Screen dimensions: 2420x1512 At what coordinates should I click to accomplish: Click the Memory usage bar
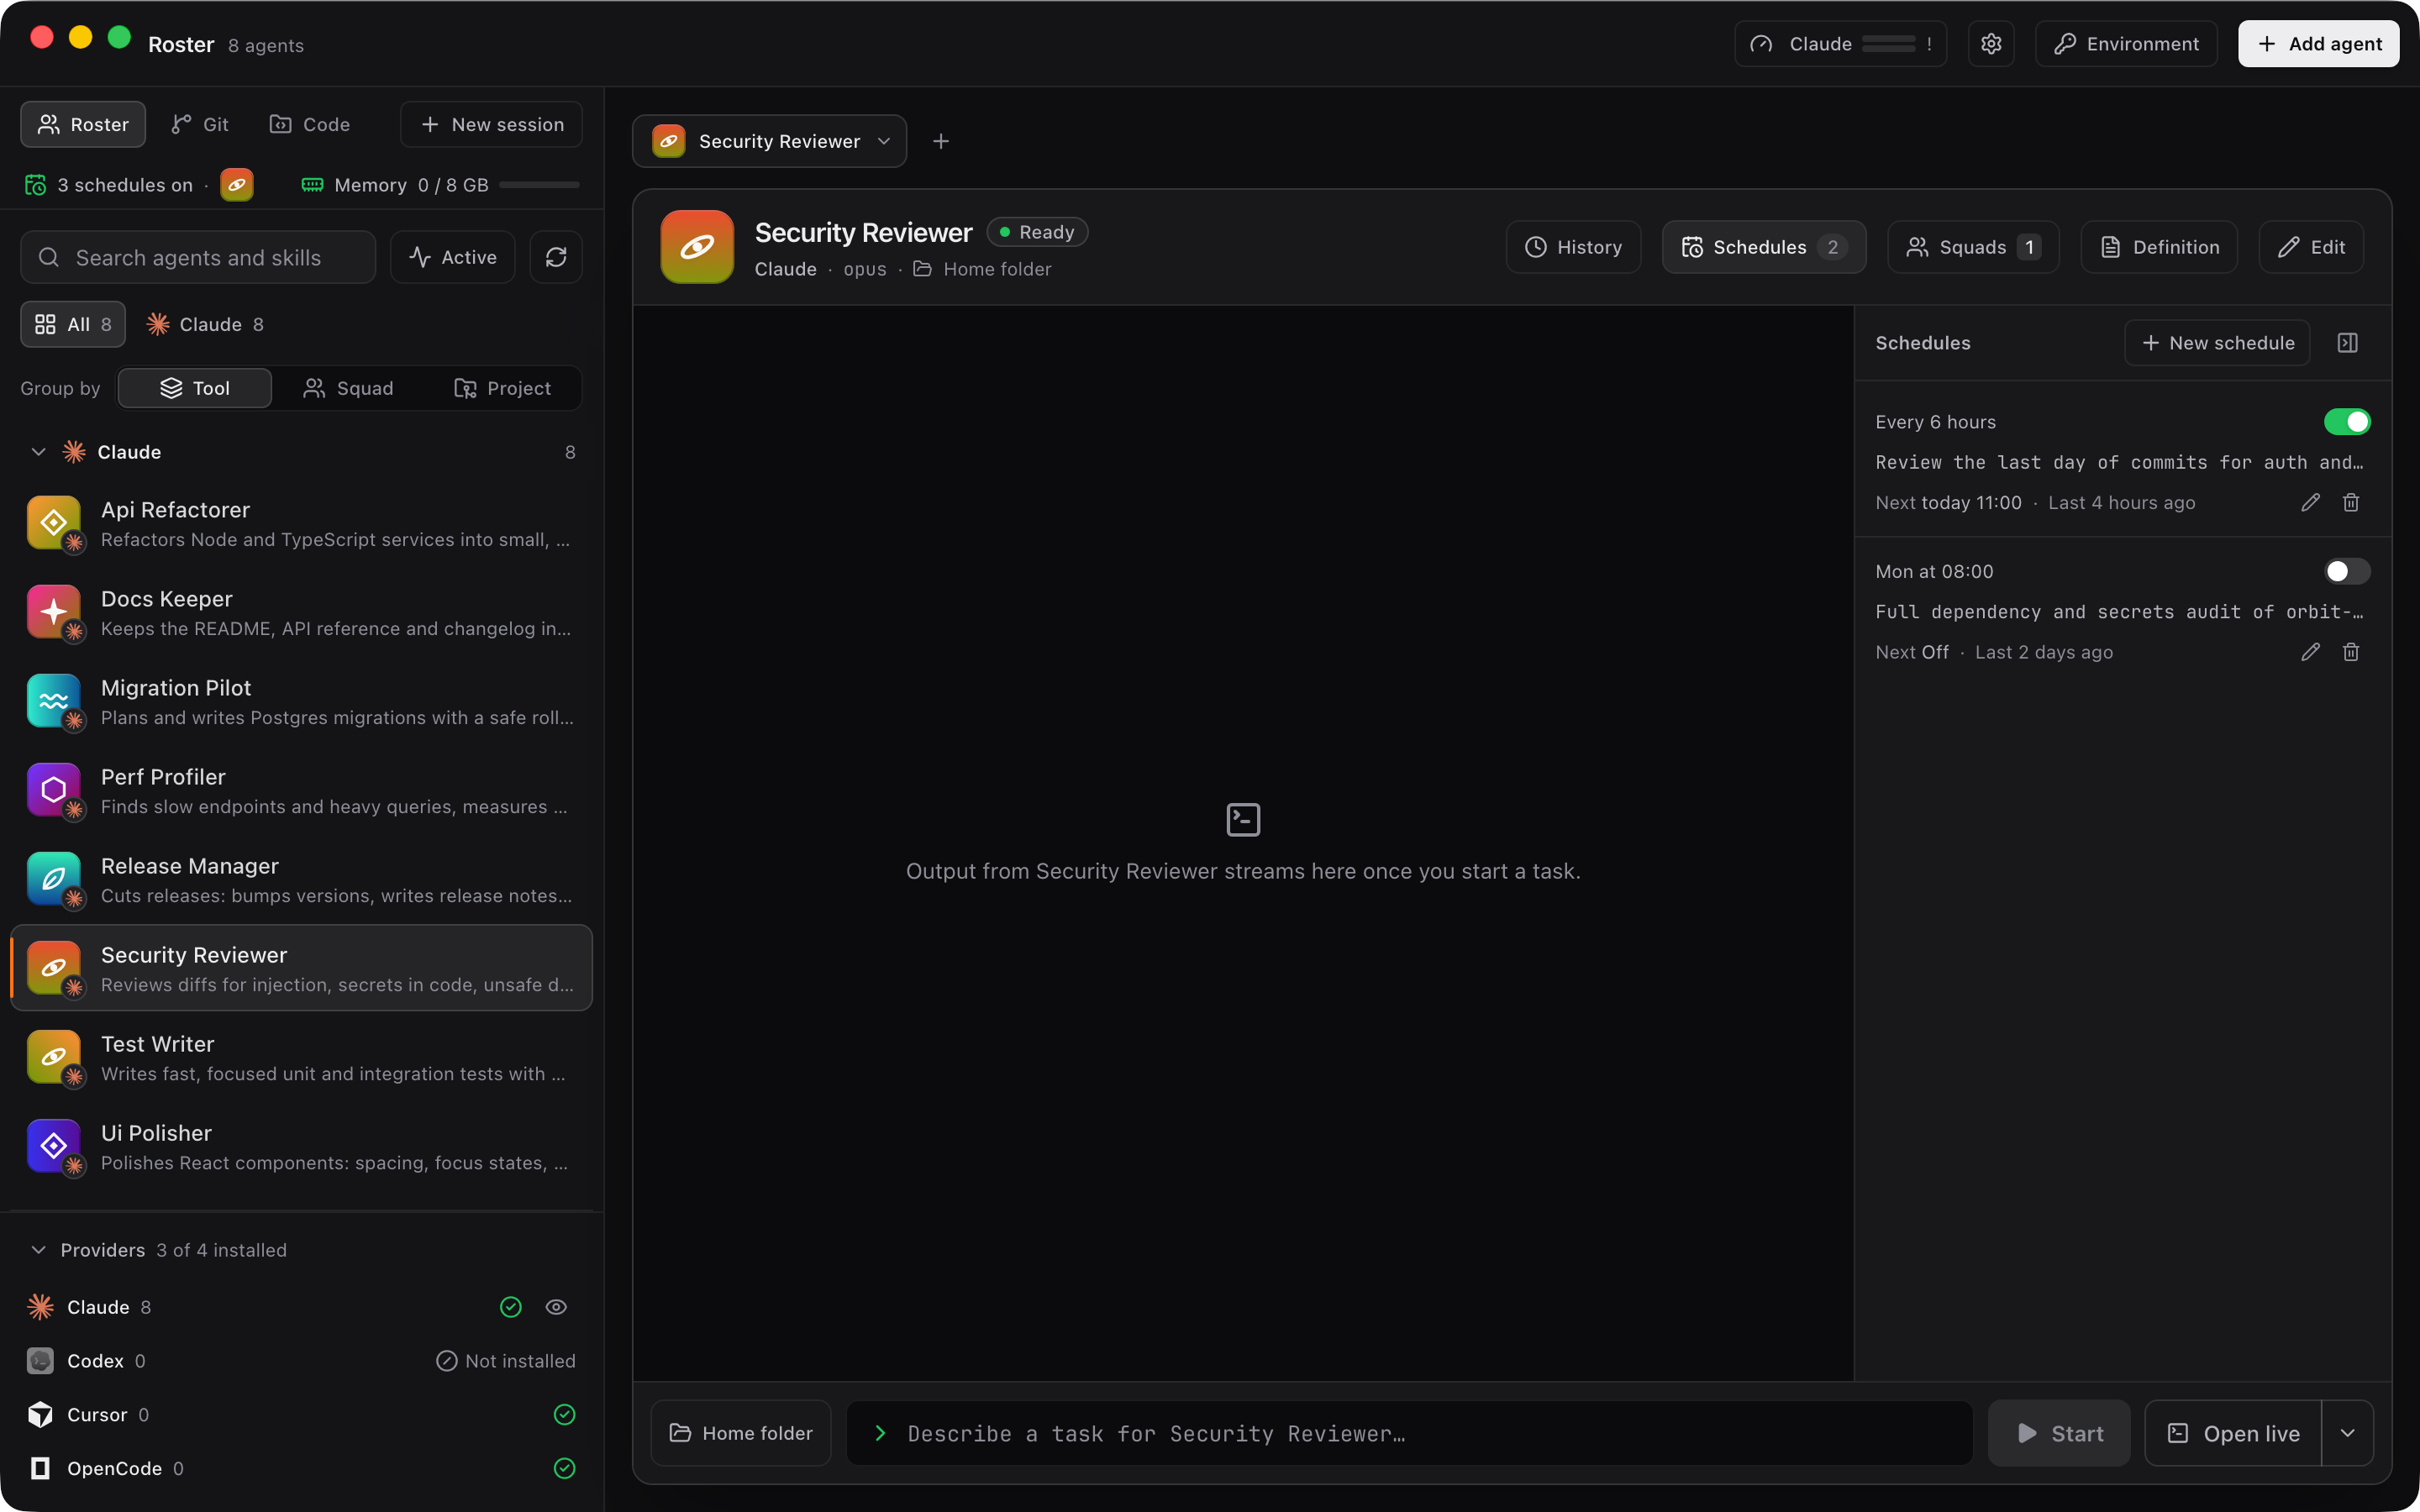click(539, 185)
